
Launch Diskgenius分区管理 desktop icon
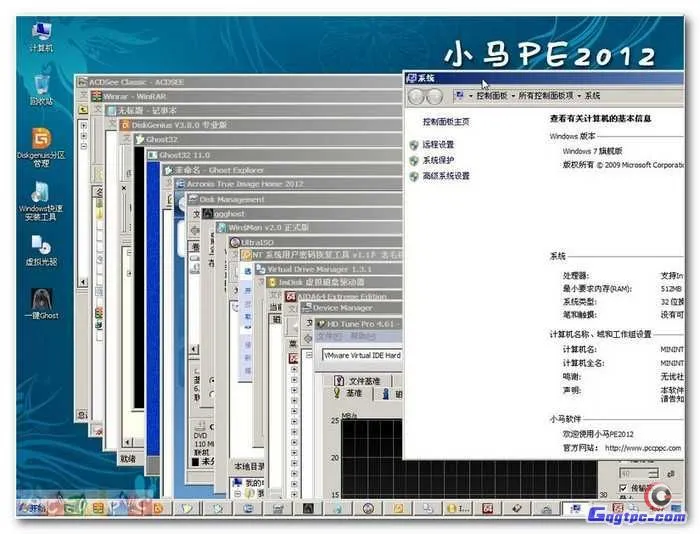41,147
